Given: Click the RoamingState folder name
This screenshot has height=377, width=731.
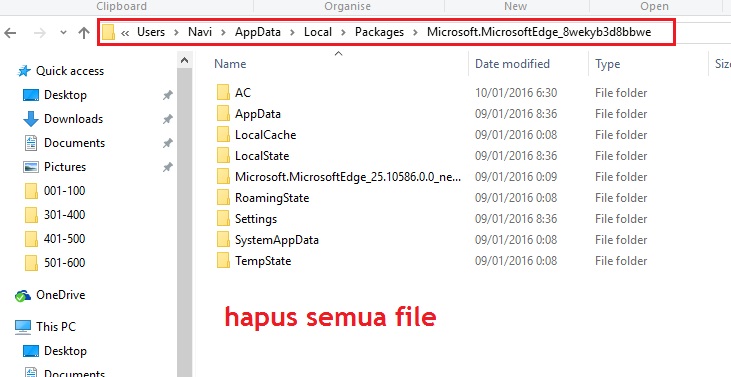Looking at the screenshot, I should tap(272, 198).
